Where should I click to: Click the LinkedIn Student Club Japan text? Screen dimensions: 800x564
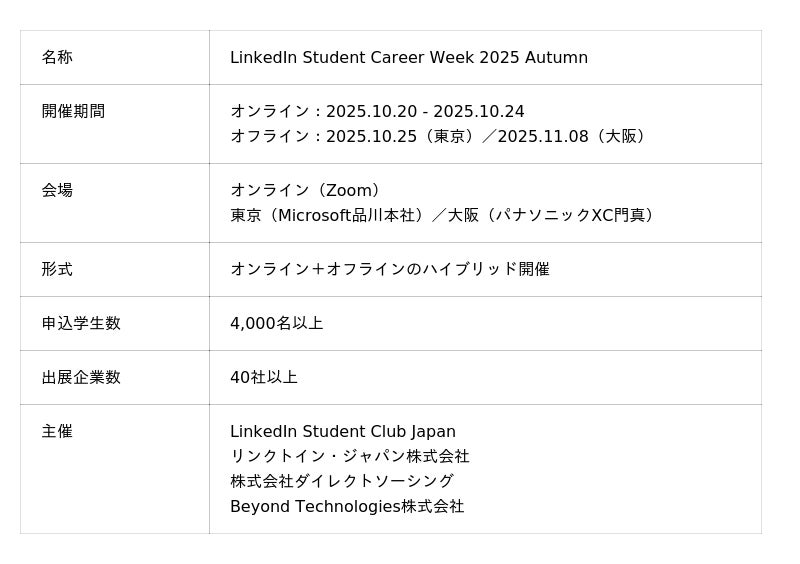(x=342, y=432)
